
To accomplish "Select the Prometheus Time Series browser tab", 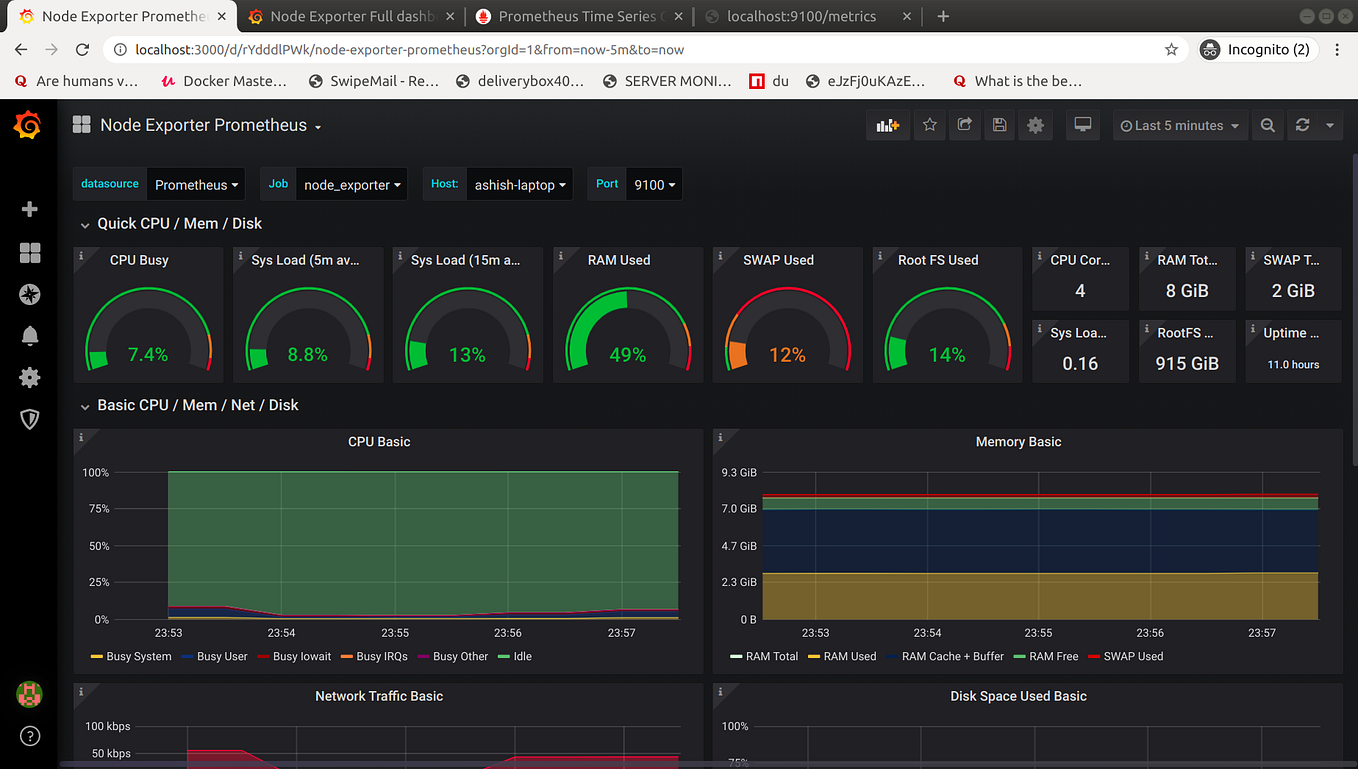I will (x=570, y=16).
